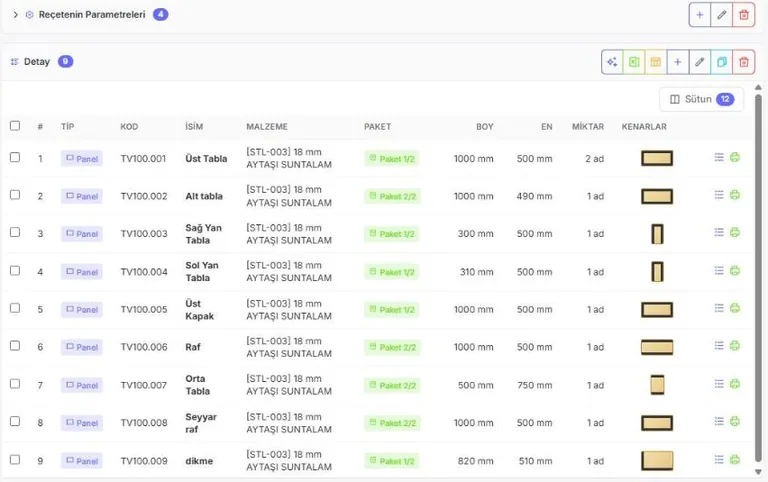
Task: Open the edge preview for dikme row
Action: pyautogui.click(x=657, y=461)
